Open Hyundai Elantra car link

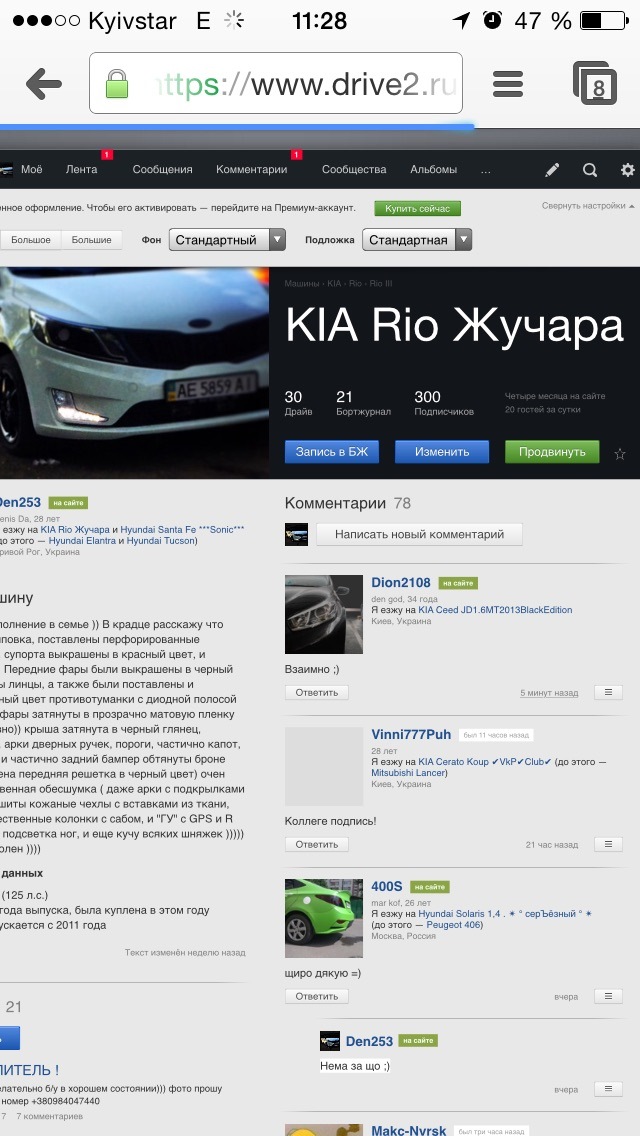[80, 540]
